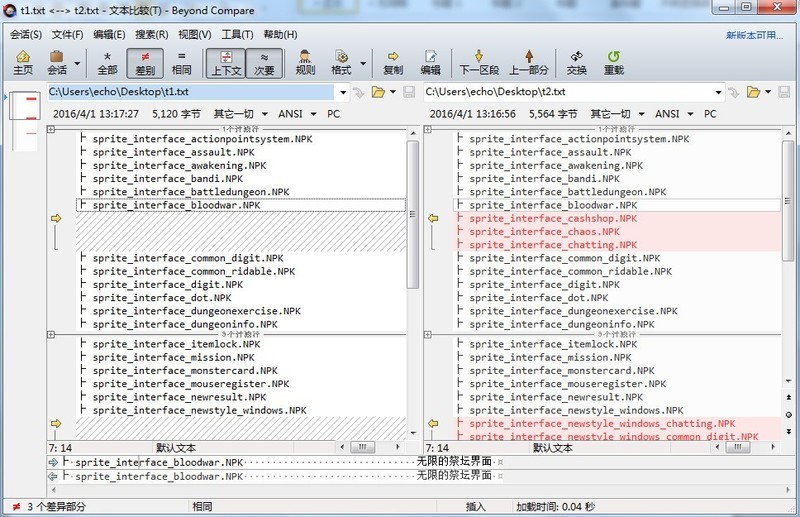Viewport: 800px width, 517px height.
Task: Open the 搜索(R) menu
Action: pos(152,35)
